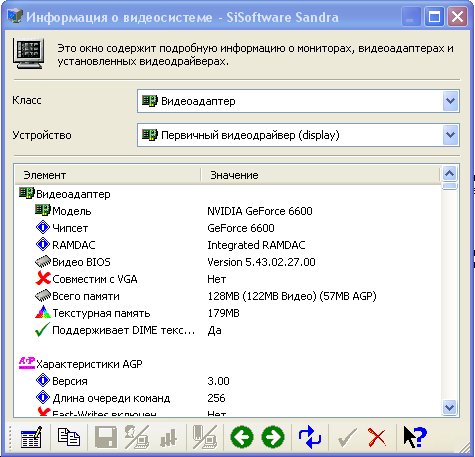The width and height of the screenshot is (475, 457).
Task: Maximize the SiSoftware Sandra window
Action: pos(434,17)
